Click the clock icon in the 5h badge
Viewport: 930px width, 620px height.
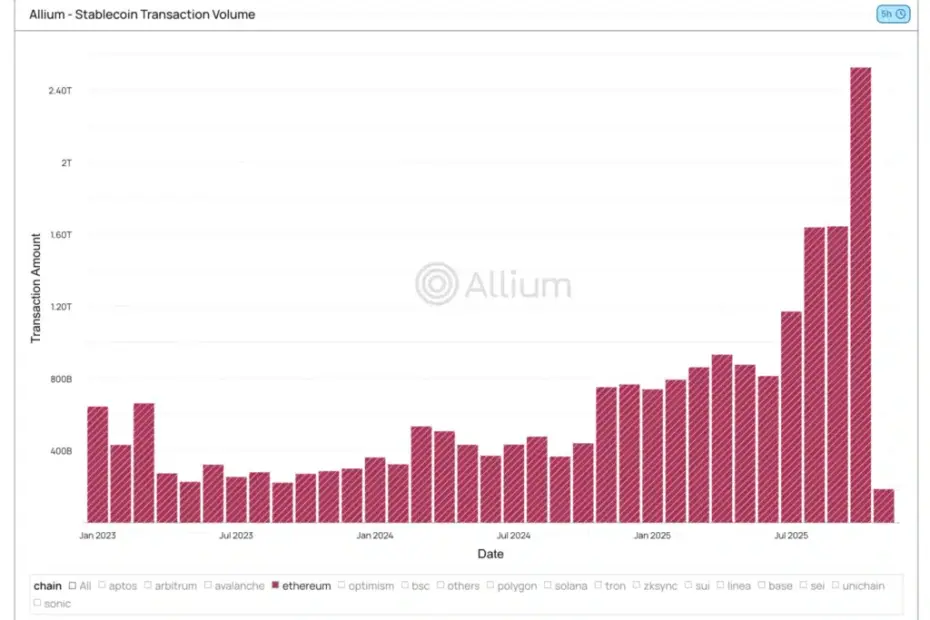(x=900, y=14)
